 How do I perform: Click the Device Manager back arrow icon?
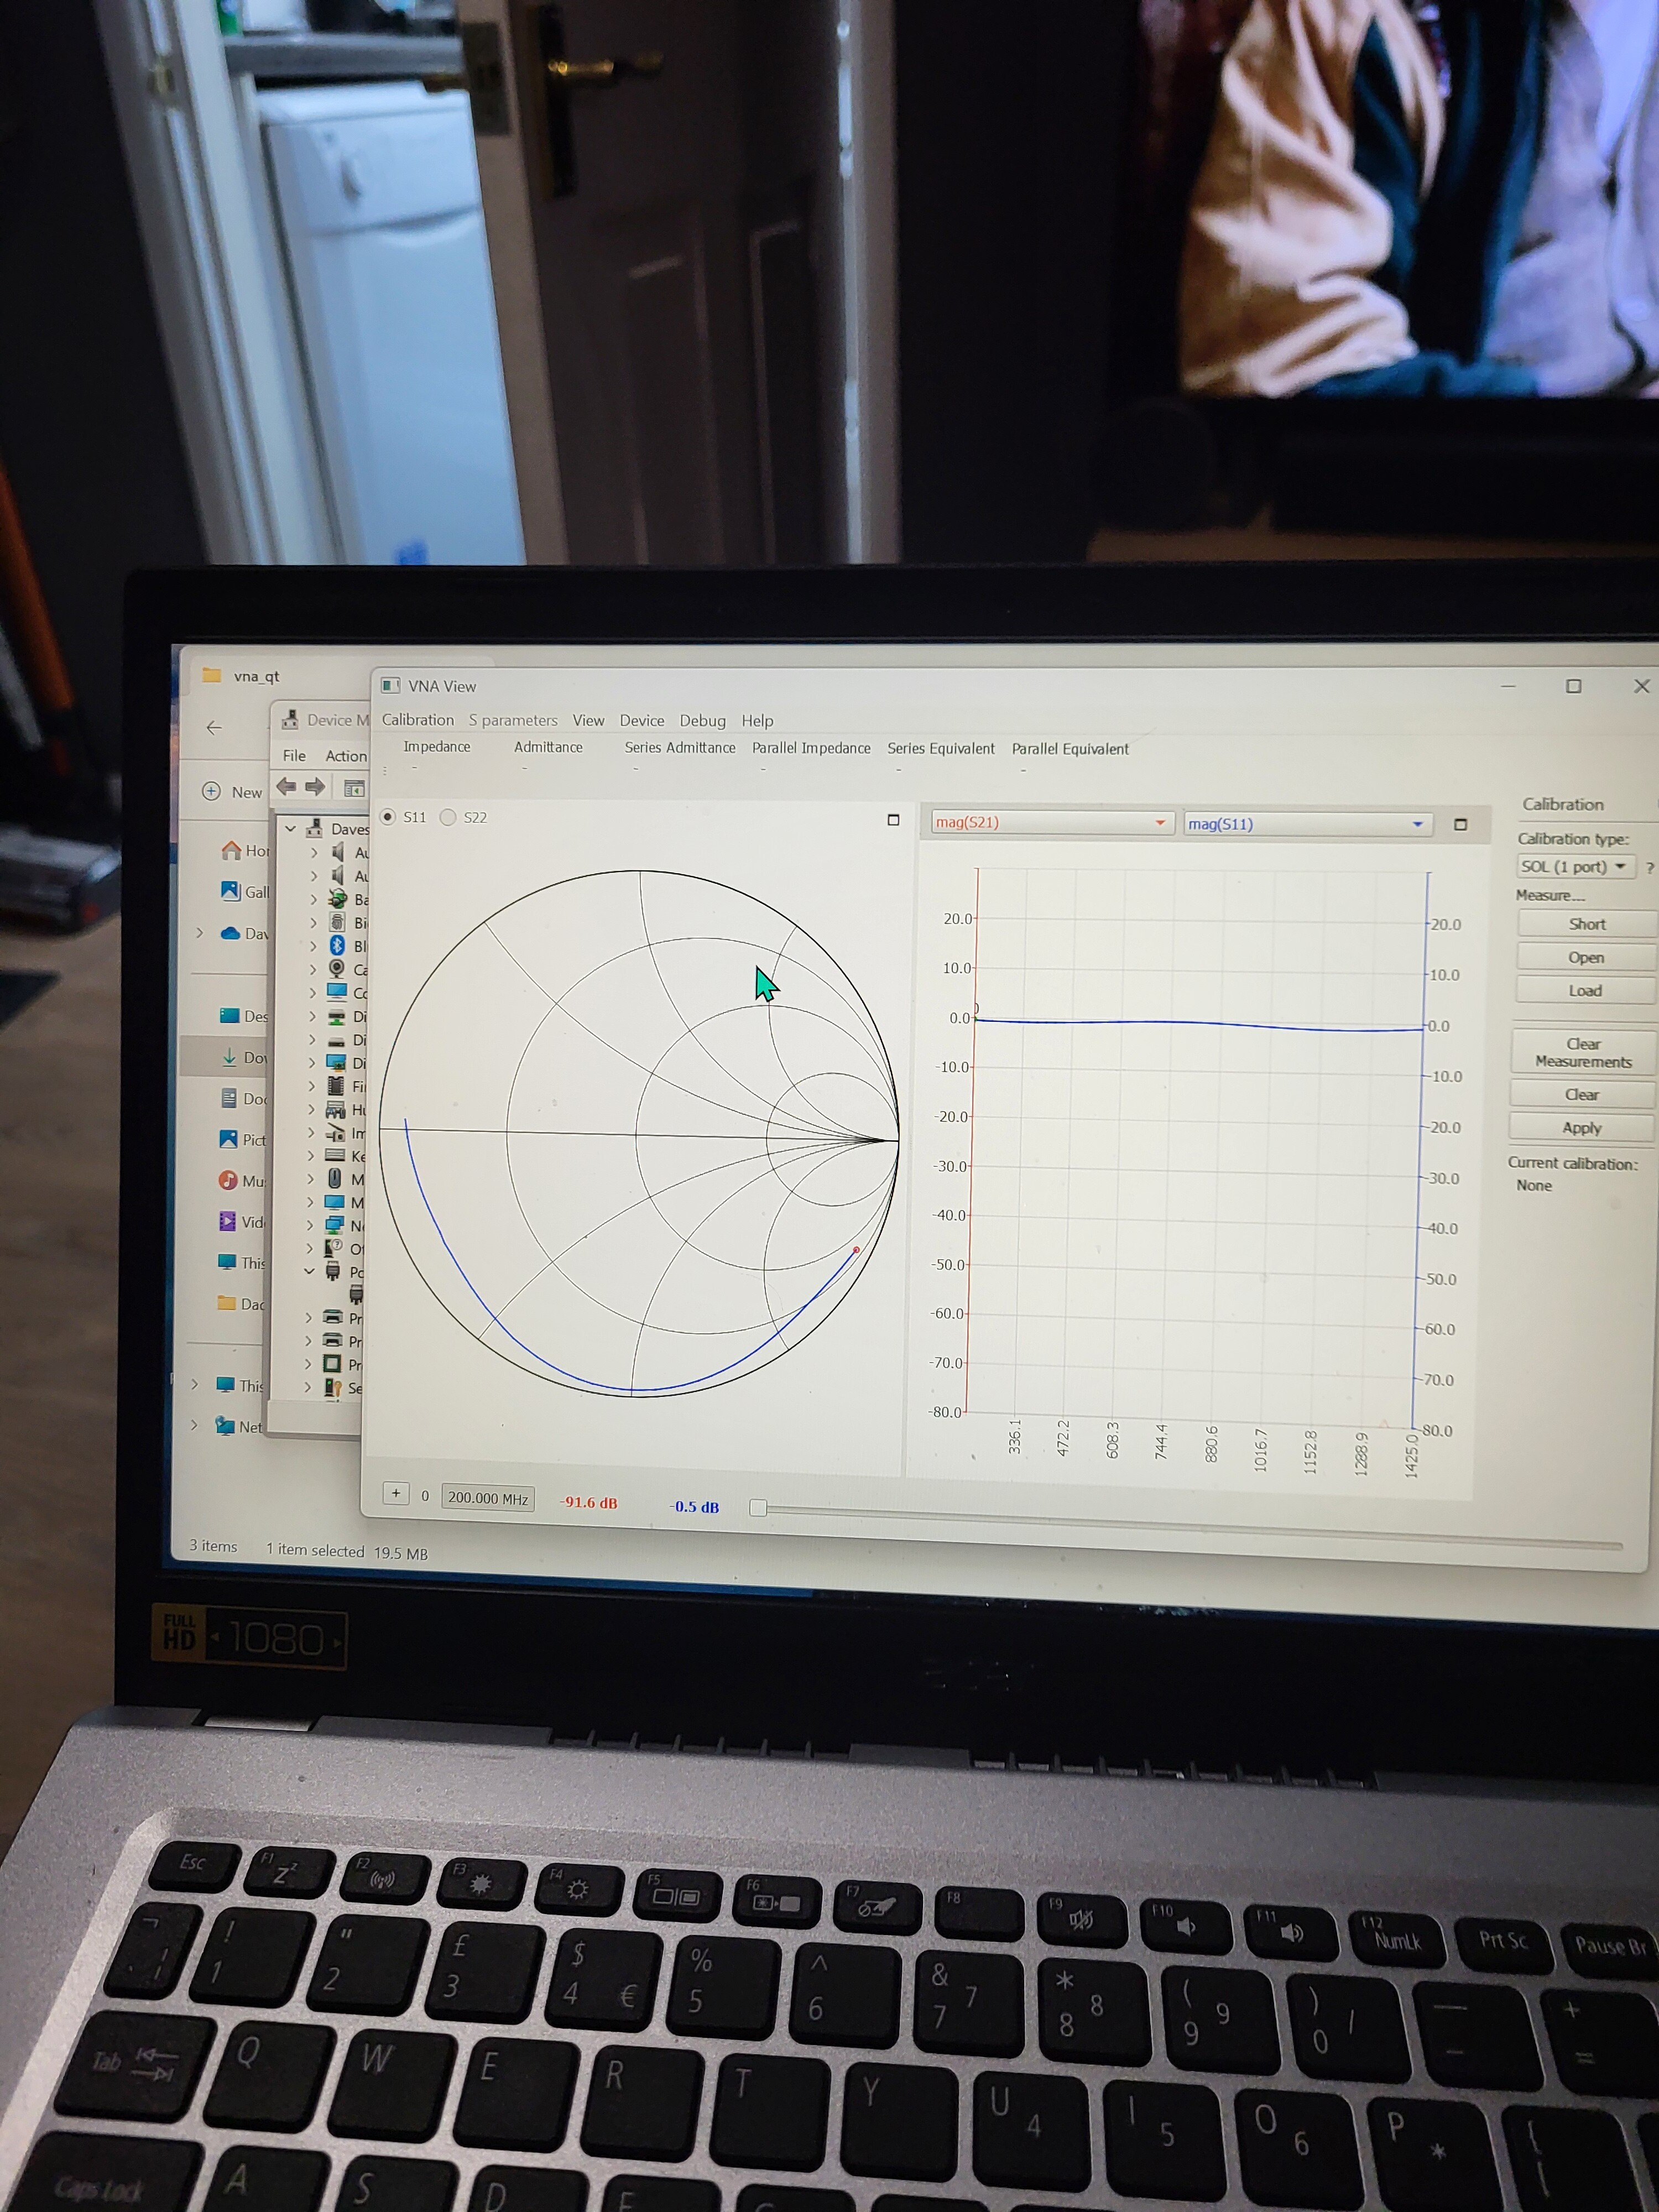pos(286,787)
